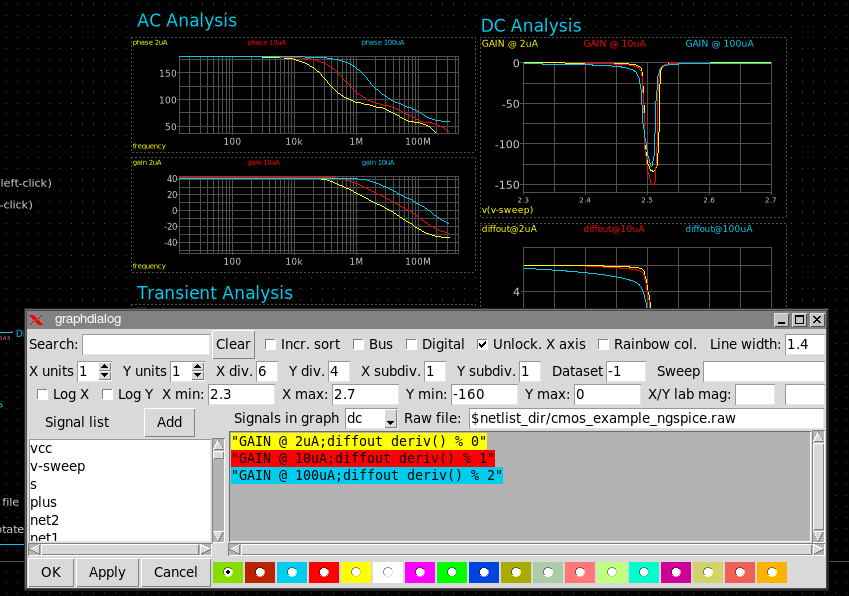Enable the Incr. sort checkbox
The width and height of the screenshot is (849, 596).
pos(271,344)
